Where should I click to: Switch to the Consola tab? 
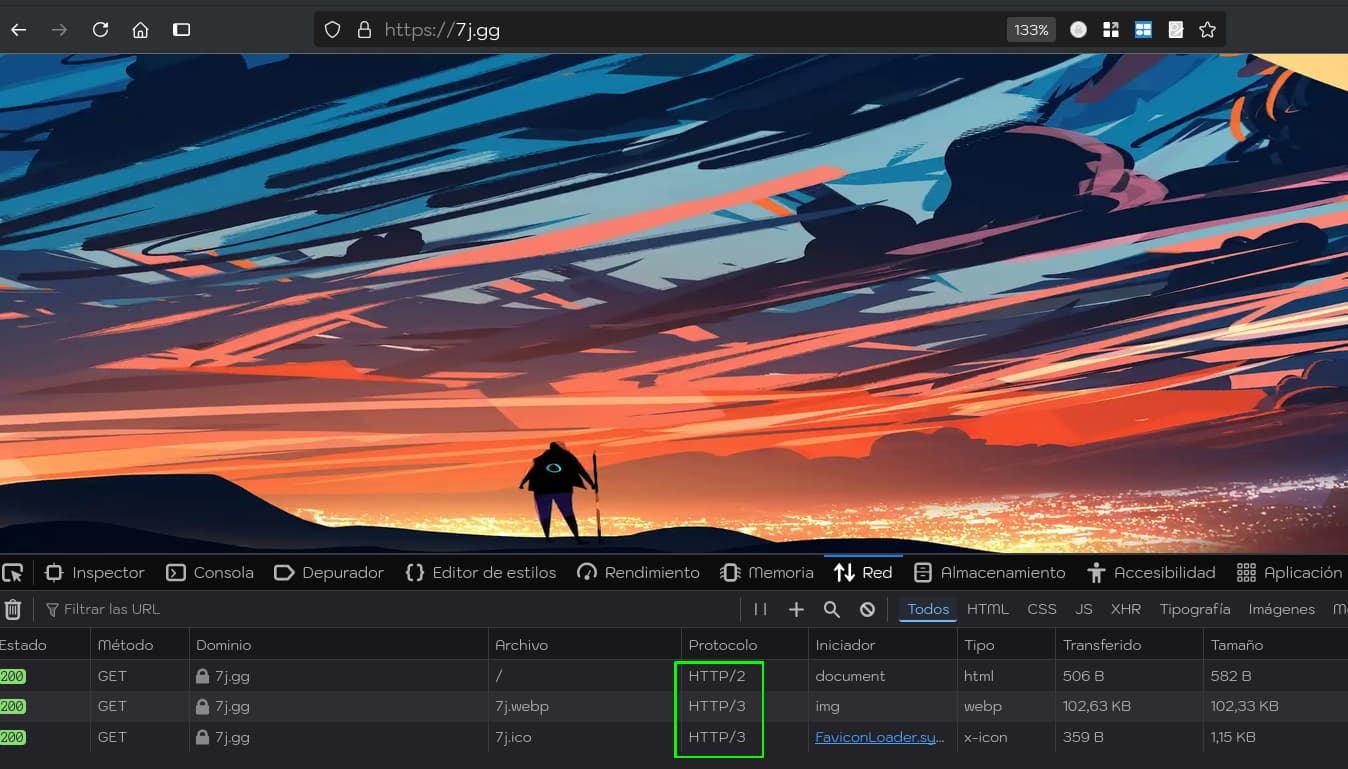pyautogui.click(x=210, y=573)
